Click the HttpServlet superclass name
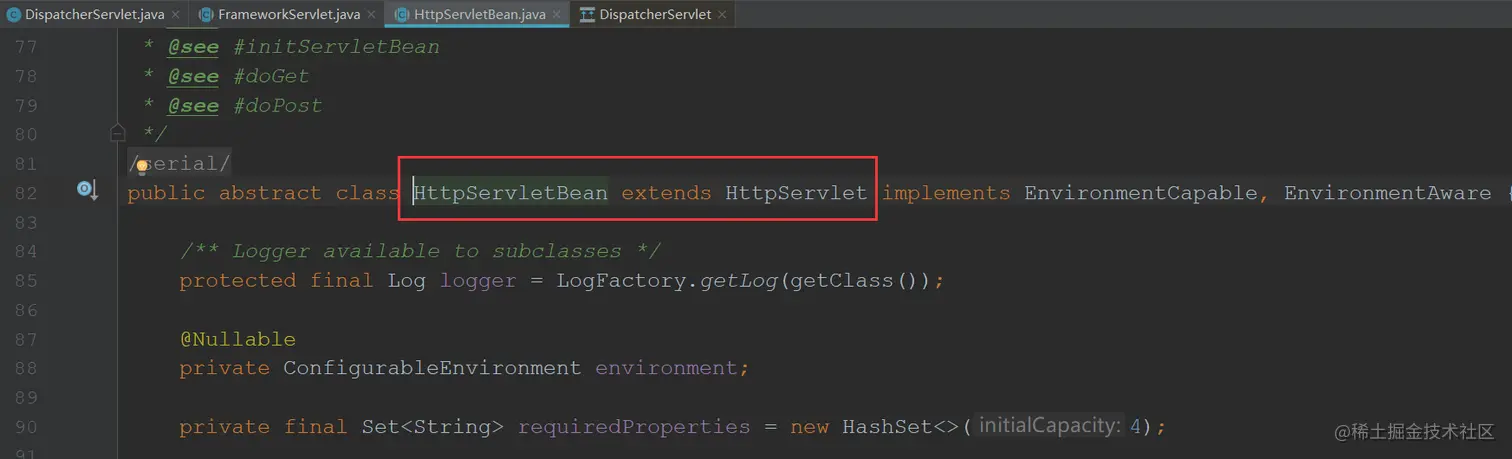Screen dimensions: 1512x459 tap(796, 192)
